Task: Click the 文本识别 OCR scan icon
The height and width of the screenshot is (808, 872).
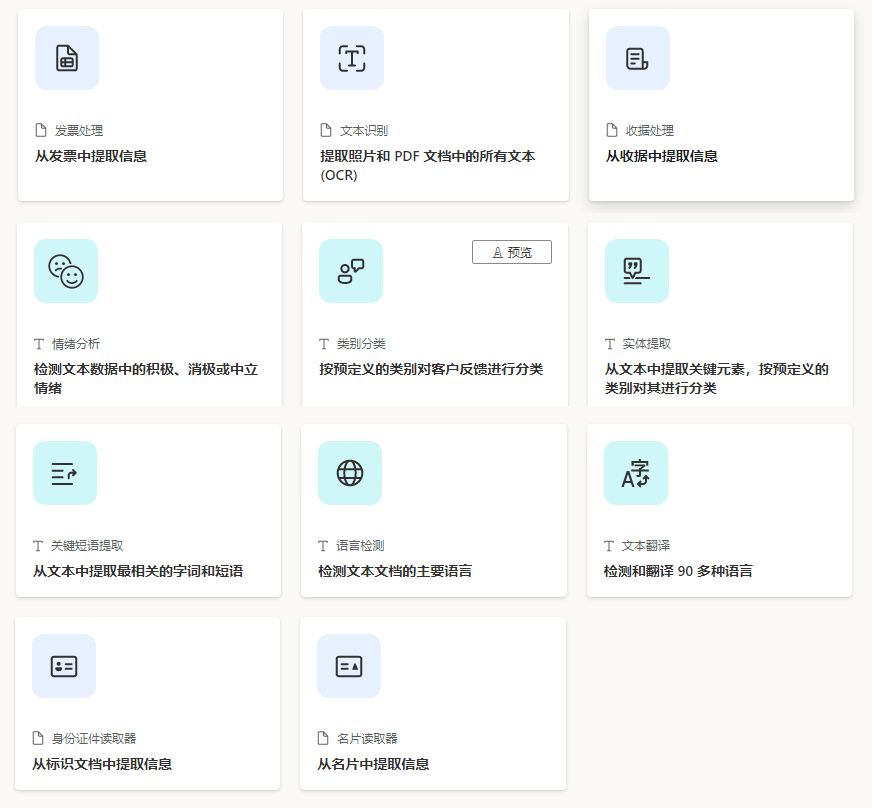Action: point(351,58)
